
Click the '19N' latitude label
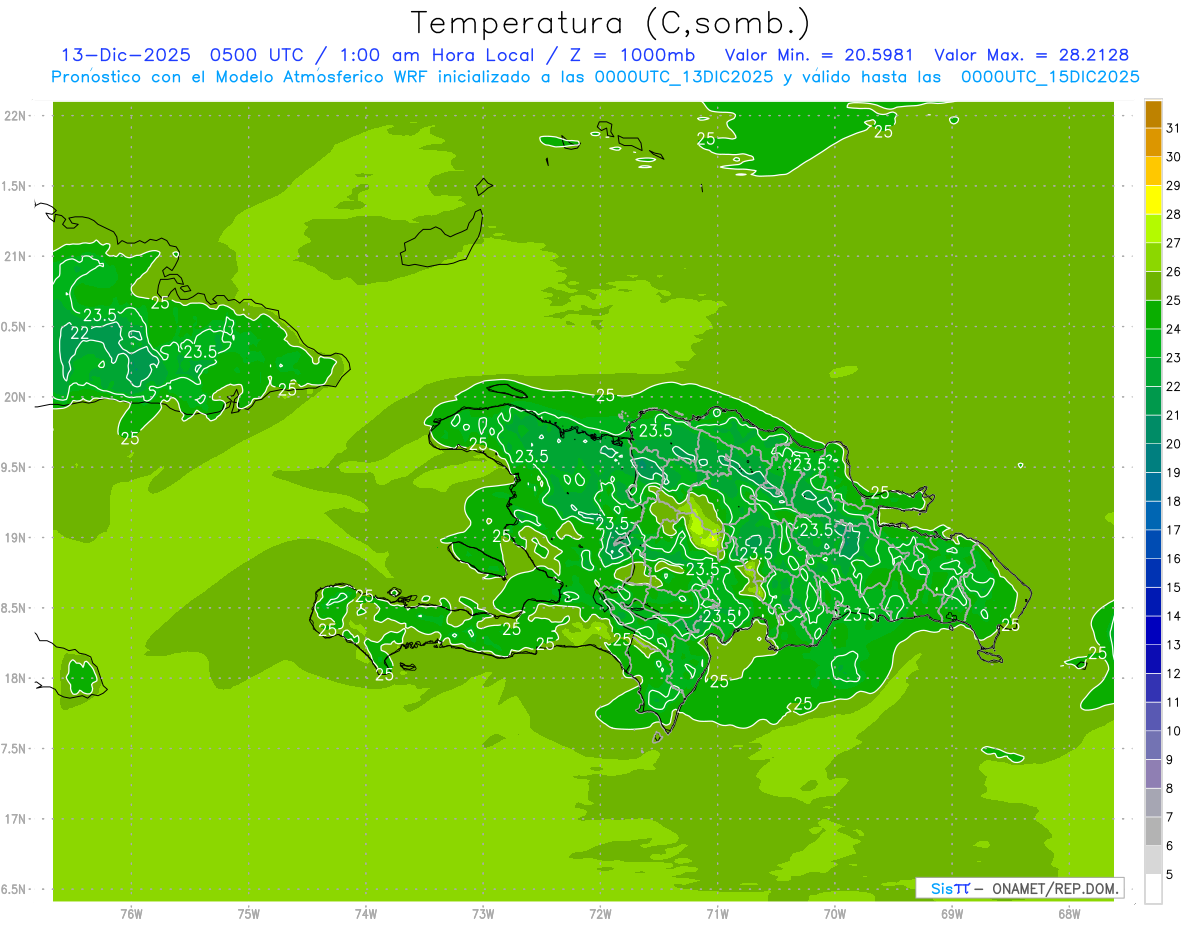[x=17, y=538]
